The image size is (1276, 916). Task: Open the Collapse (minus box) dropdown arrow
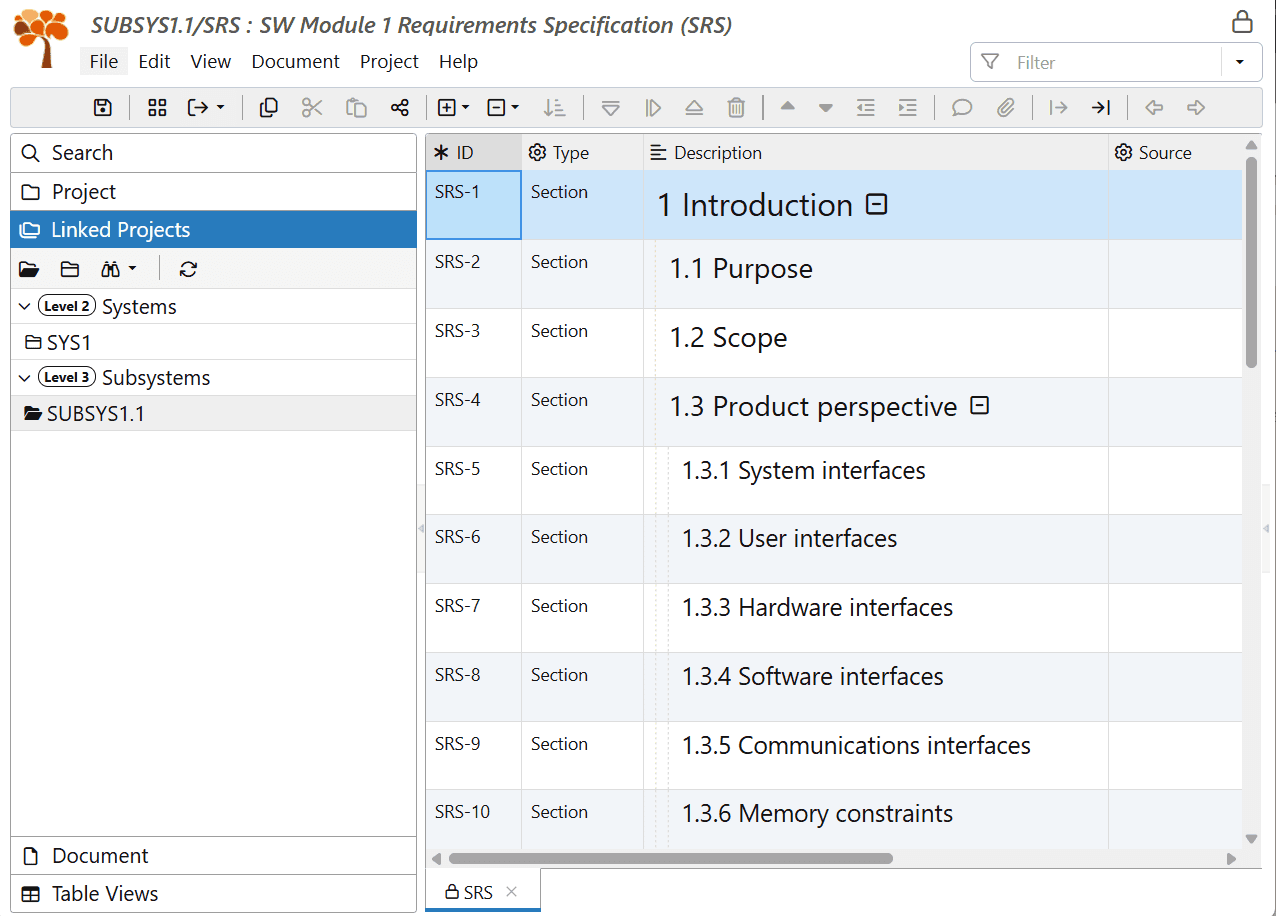515,108
